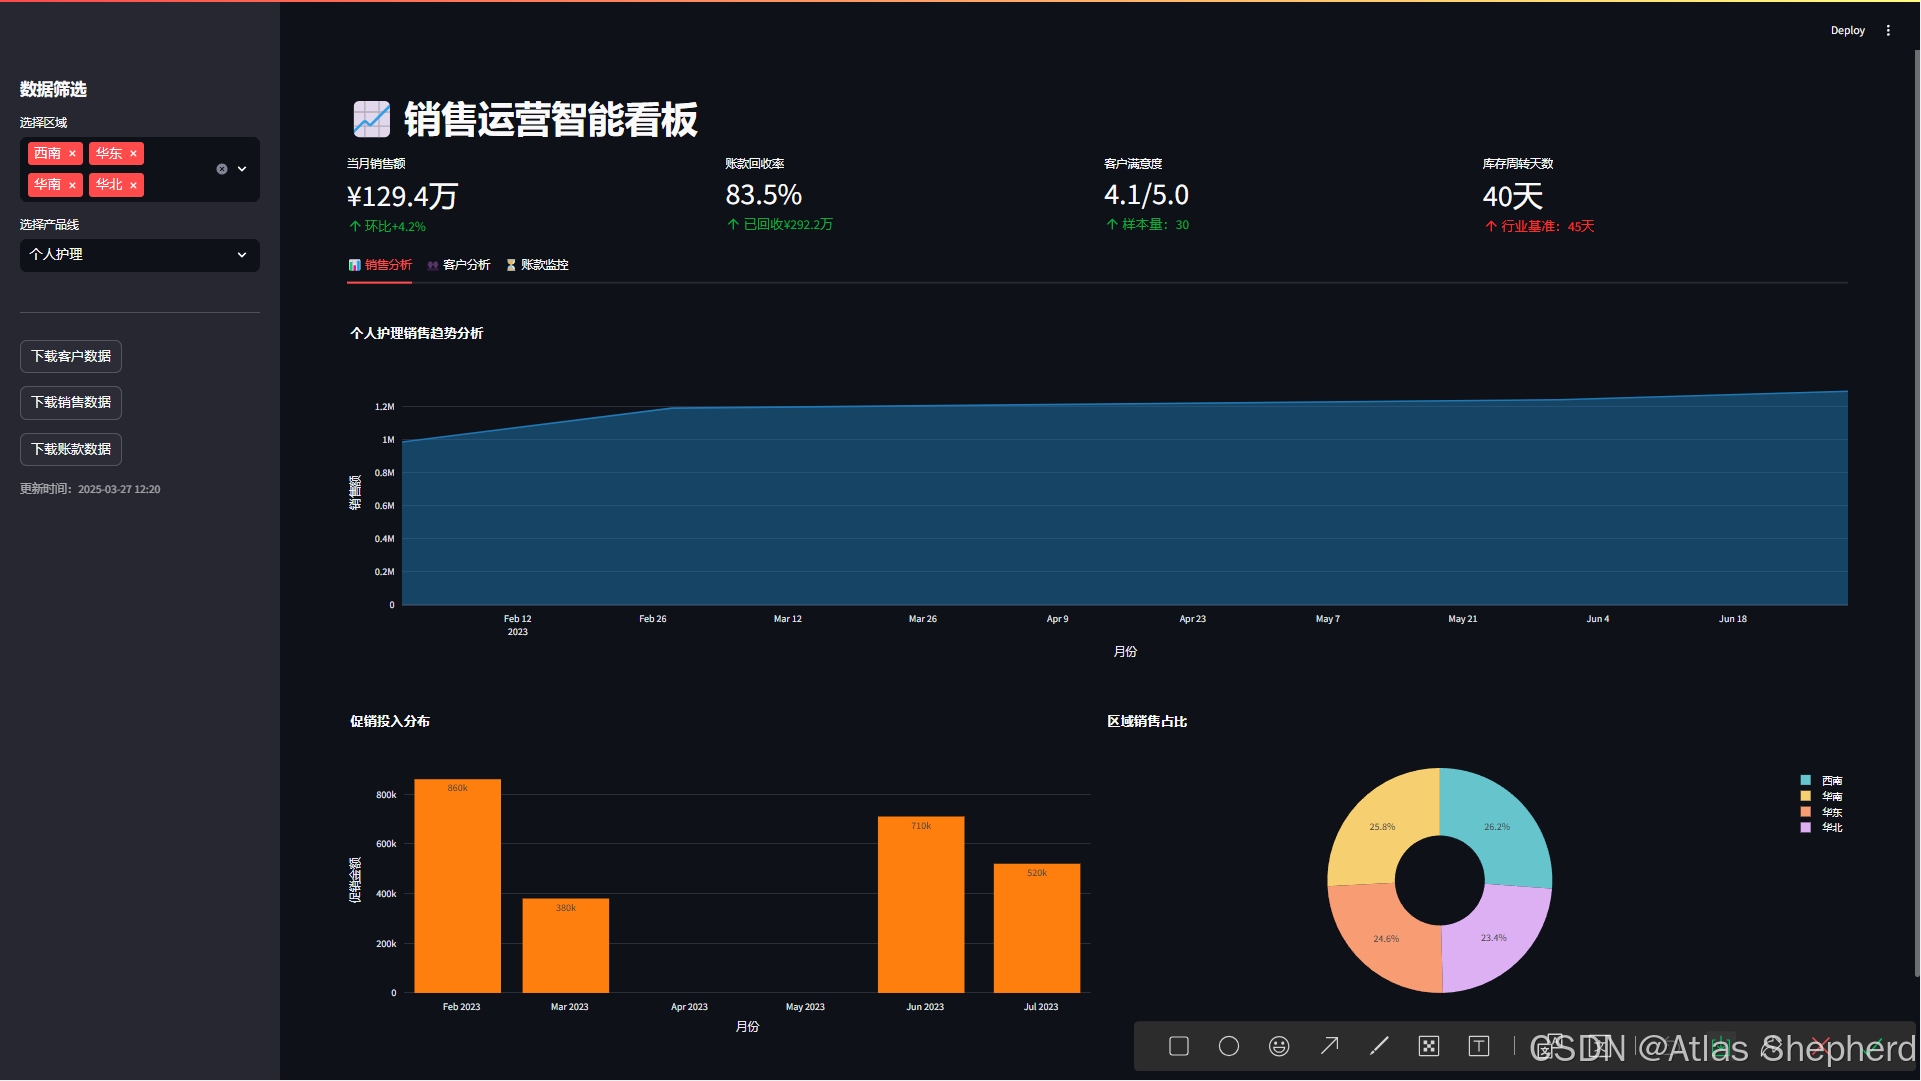This screenshot has width=1921, height=1081.
Task: Open the 个人护理 product line dropdown
Action: click(140, 255)
